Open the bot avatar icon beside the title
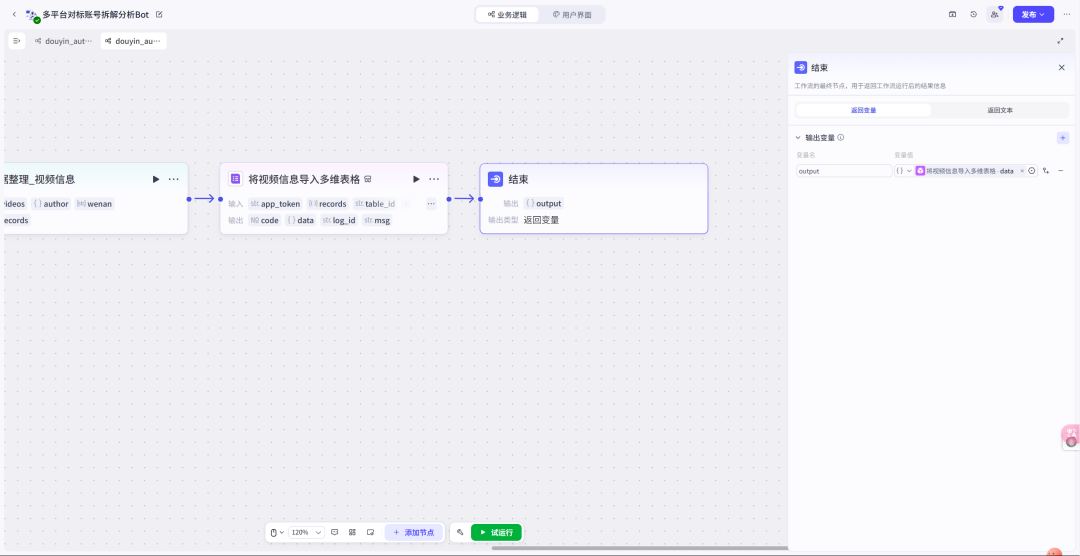Image resolution: width=1080 pixels, height=556 pixels. coord(32,15)
